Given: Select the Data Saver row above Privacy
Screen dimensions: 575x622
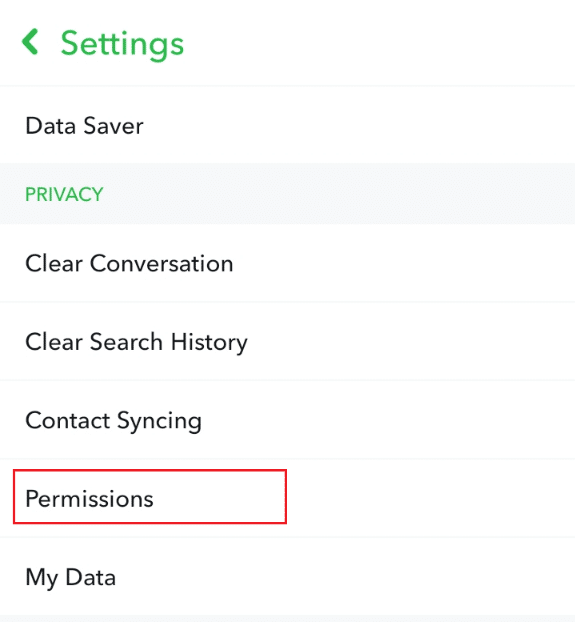Looking at the screenshot, I should 288,125.
